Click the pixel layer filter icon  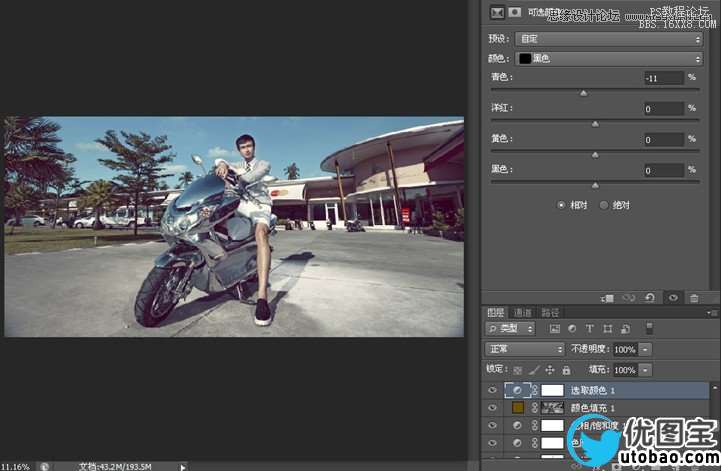pyautogui.click(x=555, y=329)
